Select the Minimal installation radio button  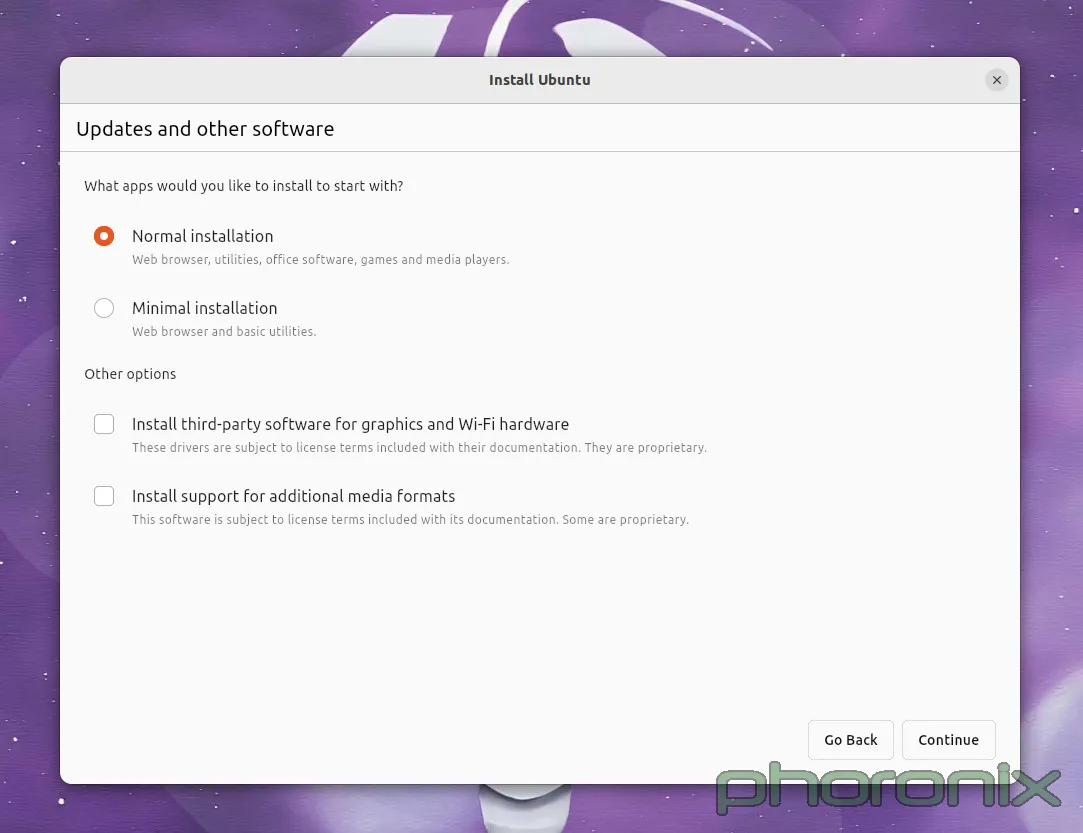pyautogui.click(x=104, y=308)
